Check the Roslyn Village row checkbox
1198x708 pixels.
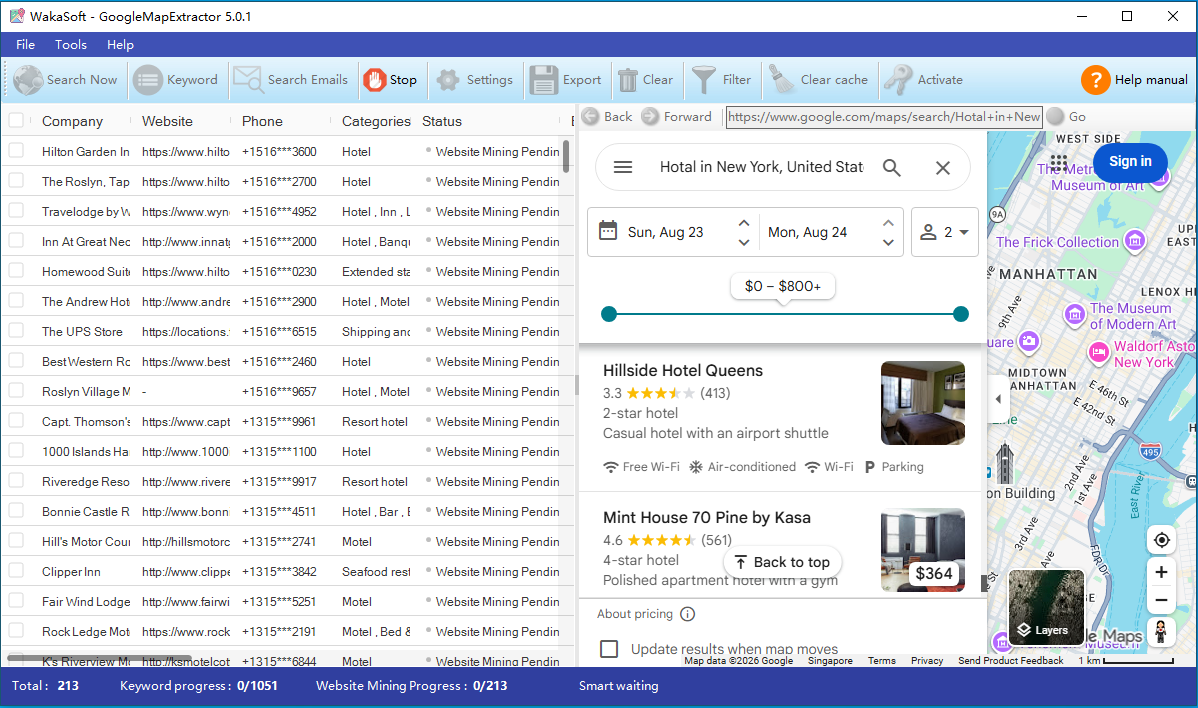(x=16, y=391)
